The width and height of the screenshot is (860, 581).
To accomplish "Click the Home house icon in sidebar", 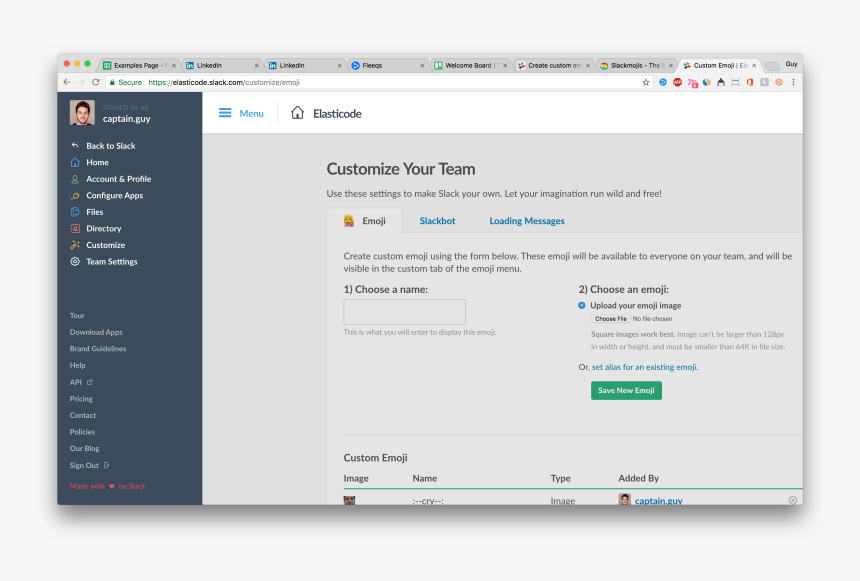I will (75, 162).
